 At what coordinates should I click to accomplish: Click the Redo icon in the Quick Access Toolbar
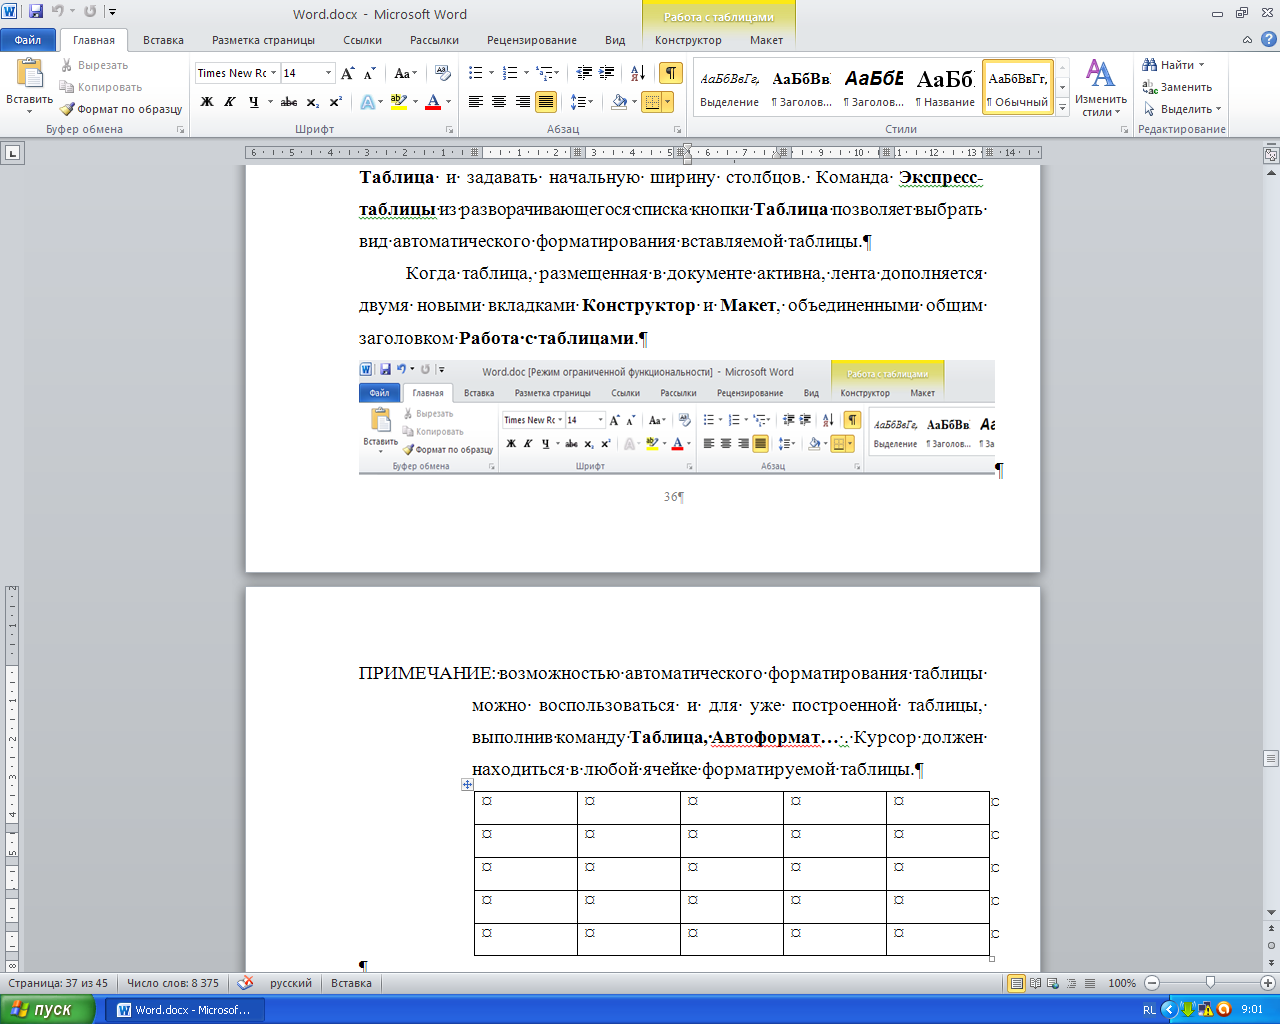(x=90, y=12)
